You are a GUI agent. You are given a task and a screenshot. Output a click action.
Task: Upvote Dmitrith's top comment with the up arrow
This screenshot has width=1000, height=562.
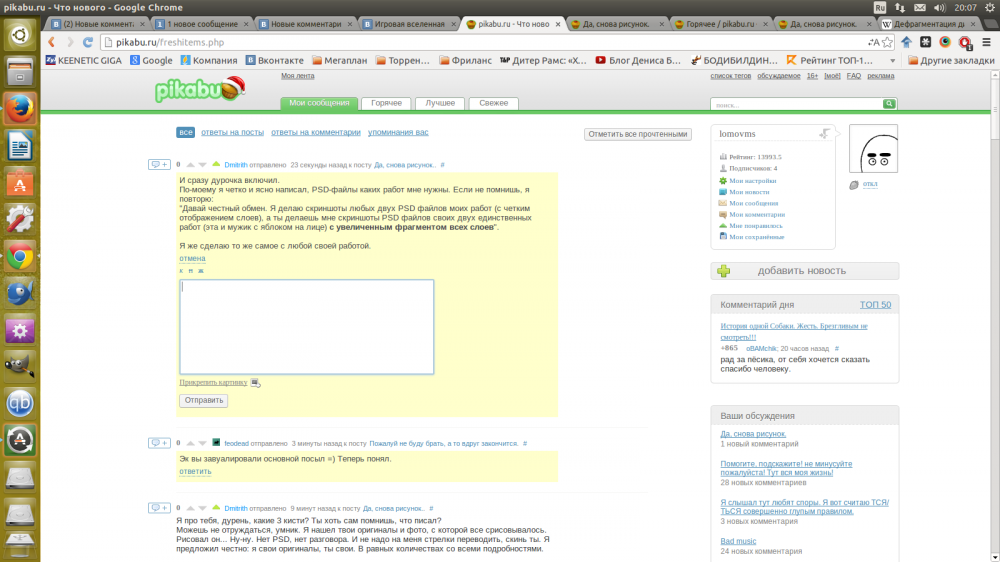pyautogui.click(x=189, y=164)
